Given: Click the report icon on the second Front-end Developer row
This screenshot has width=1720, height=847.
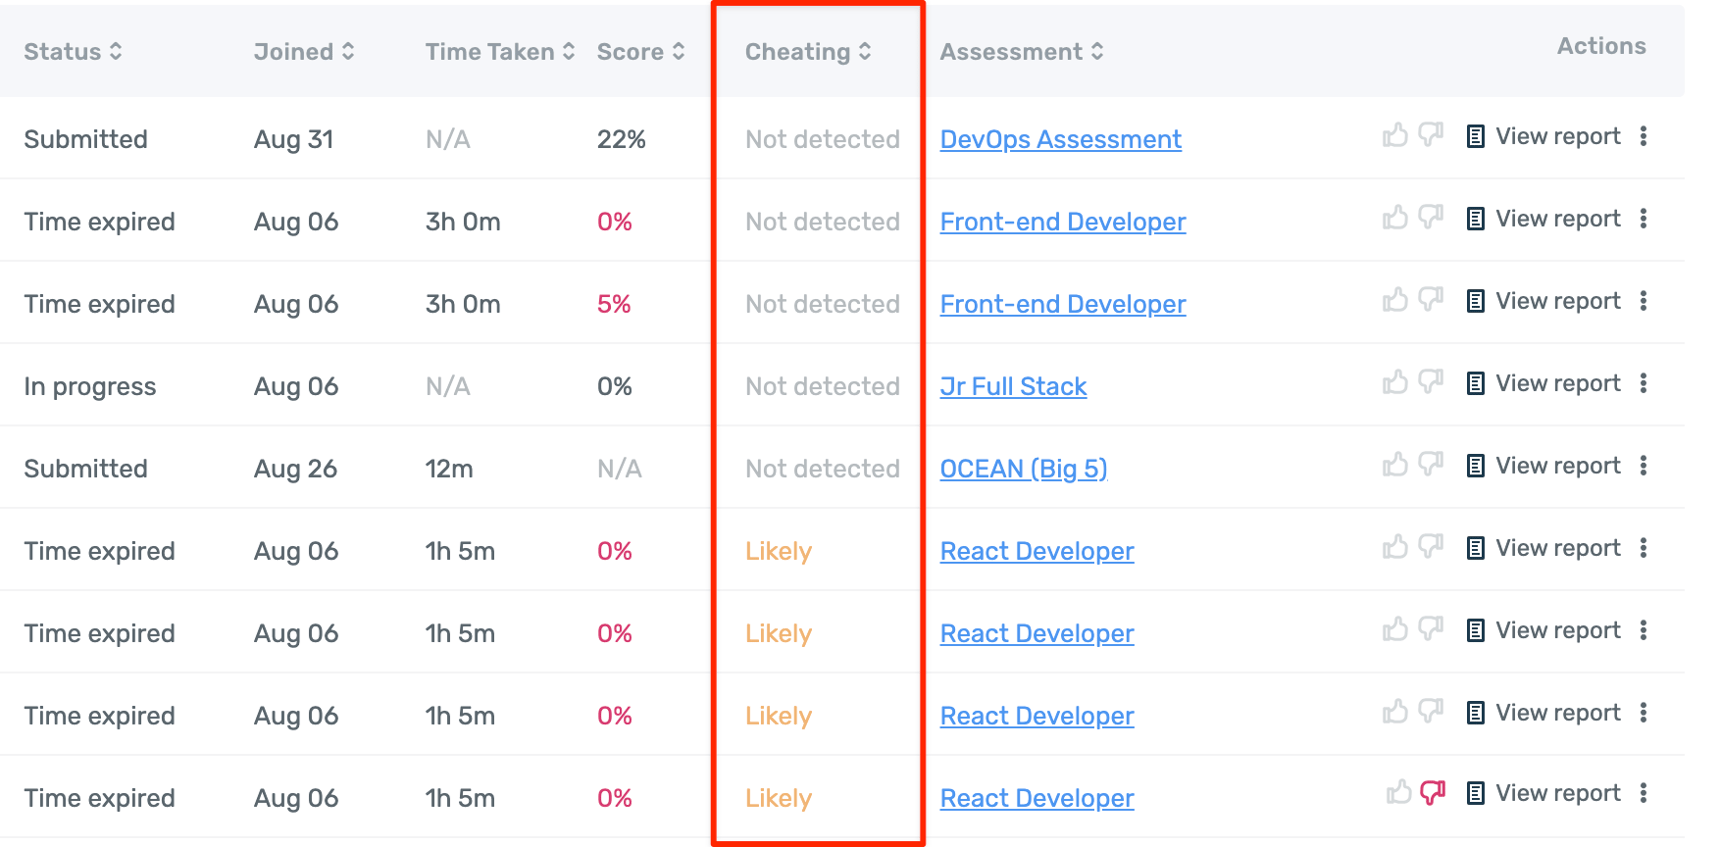Looking at the screenshot, I should pyautogui.click(x=1477, y=300).
